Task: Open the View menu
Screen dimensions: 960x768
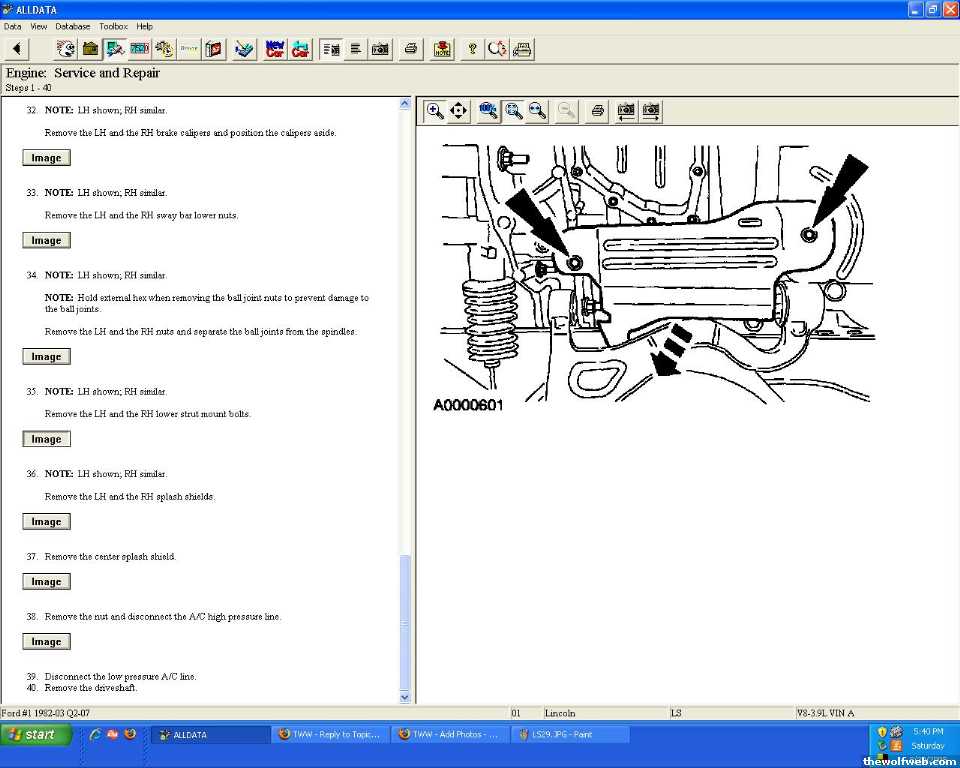Action: coord(39,26)
